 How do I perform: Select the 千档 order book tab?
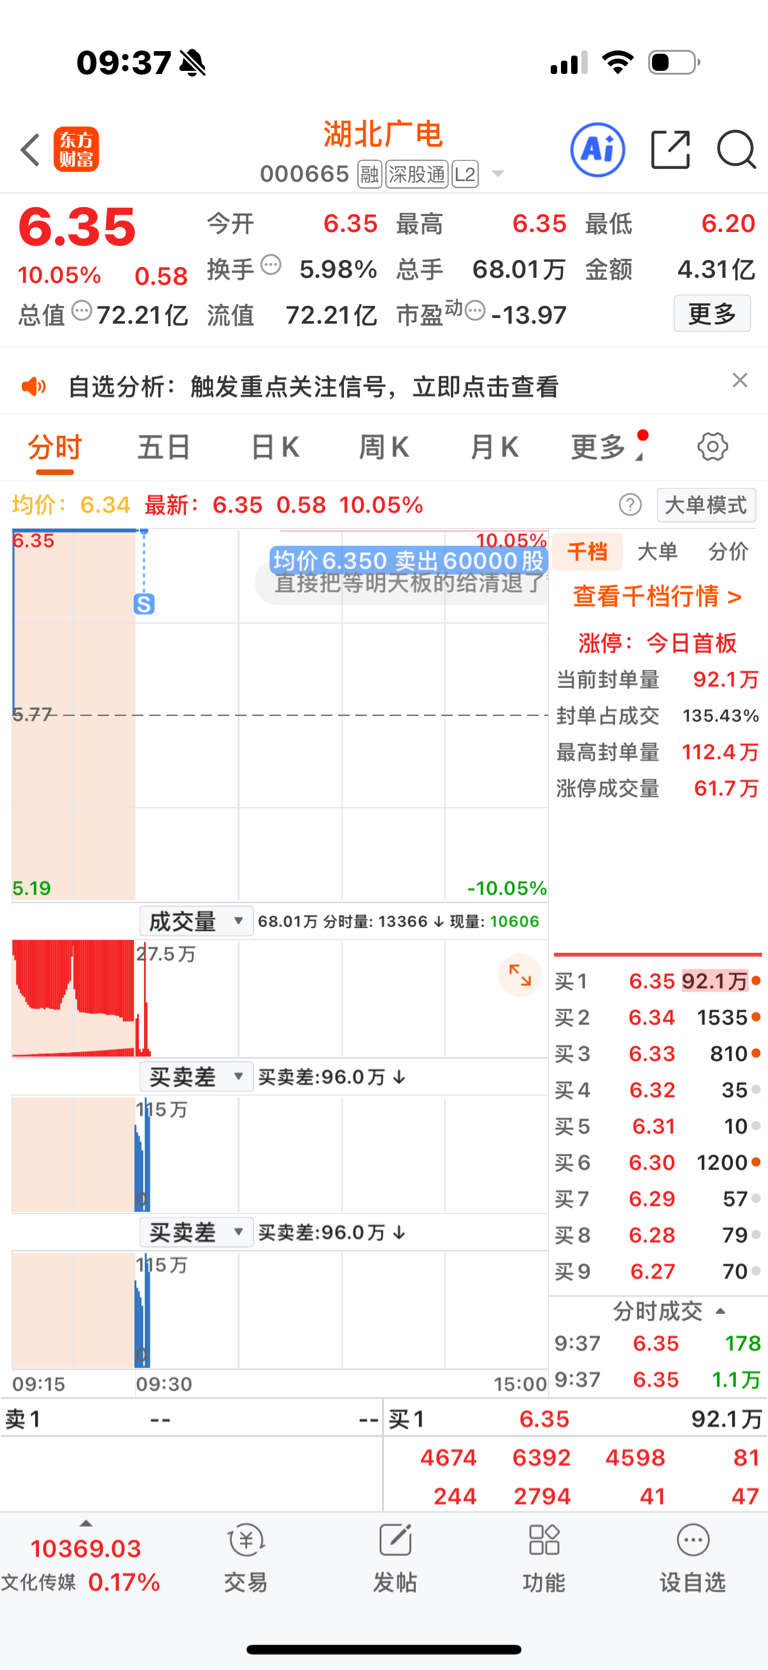pyautogui.click(x=587, y=551)
